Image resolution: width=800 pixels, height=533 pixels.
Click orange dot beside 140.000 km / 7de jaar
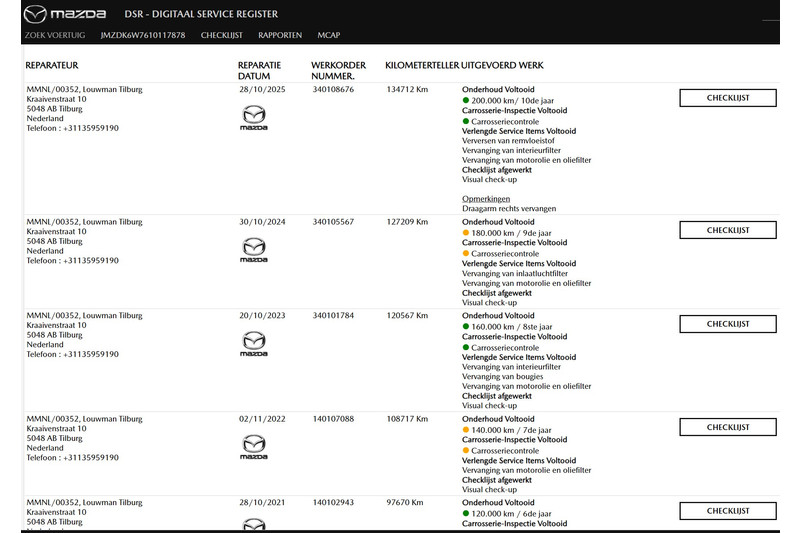pos(465,430)
